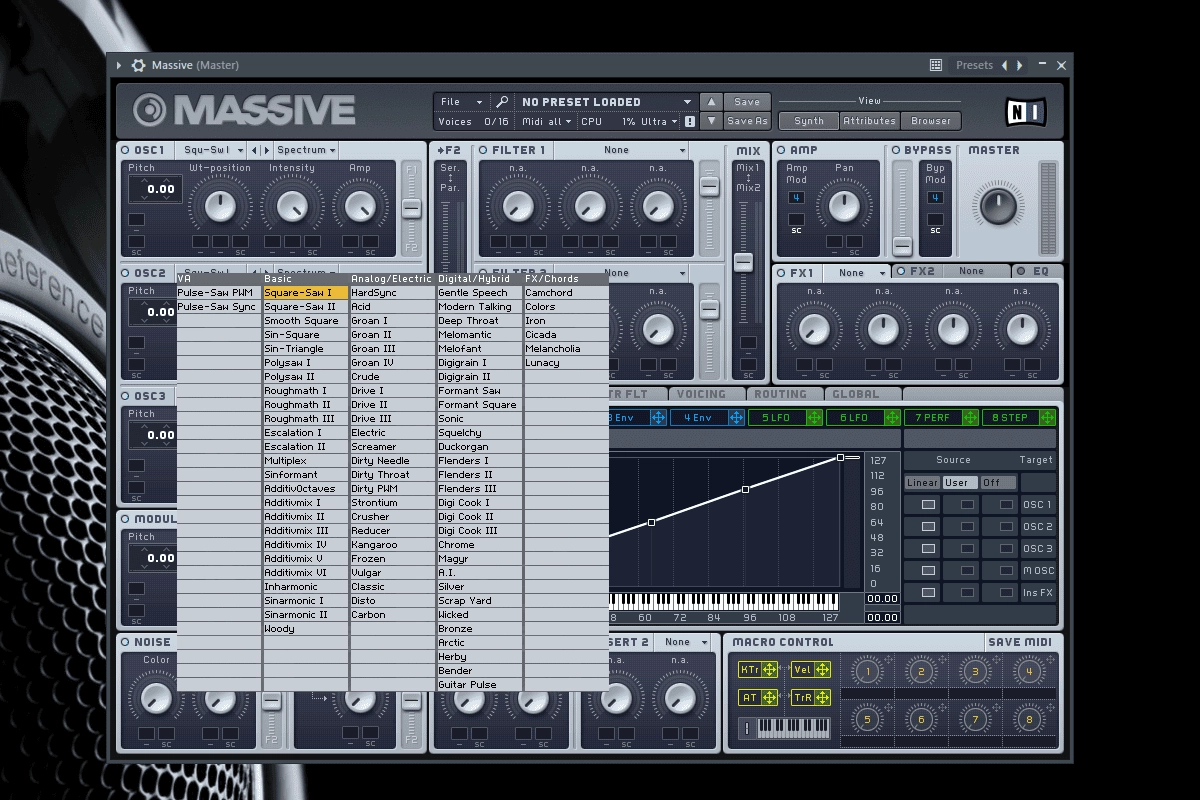Open plugin settings gear in title bar
The height and width of the screenshot is (800, 1200).
[x=138, y=65]
